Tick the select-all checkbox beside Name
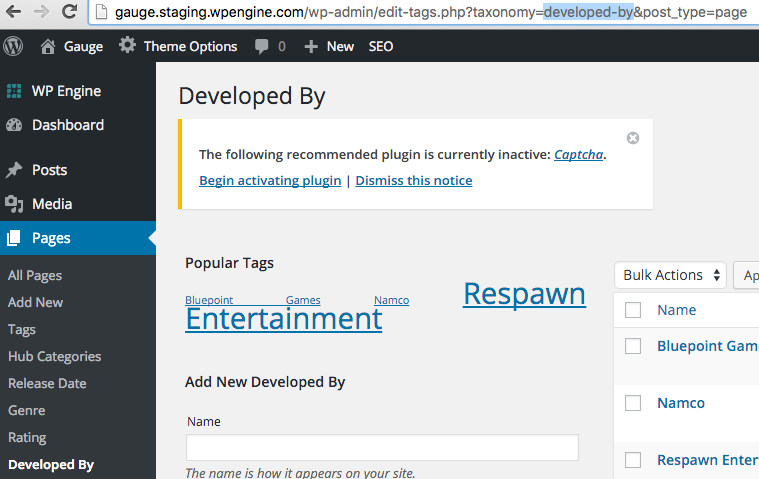The width and height of the screenshot is (759, 479). tap(633, 310)
